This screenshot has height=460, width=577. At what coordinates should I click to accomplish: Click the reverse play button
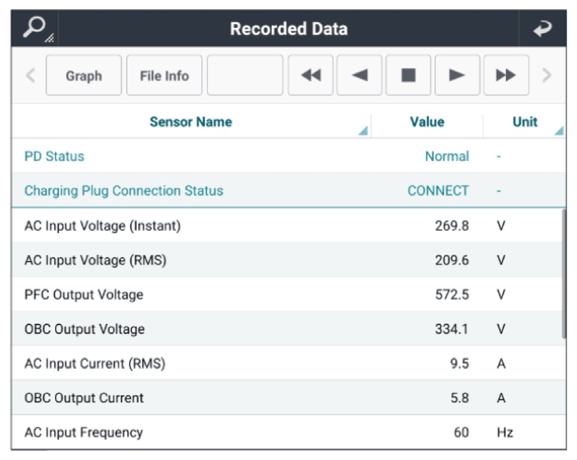(x=359, y=75)
